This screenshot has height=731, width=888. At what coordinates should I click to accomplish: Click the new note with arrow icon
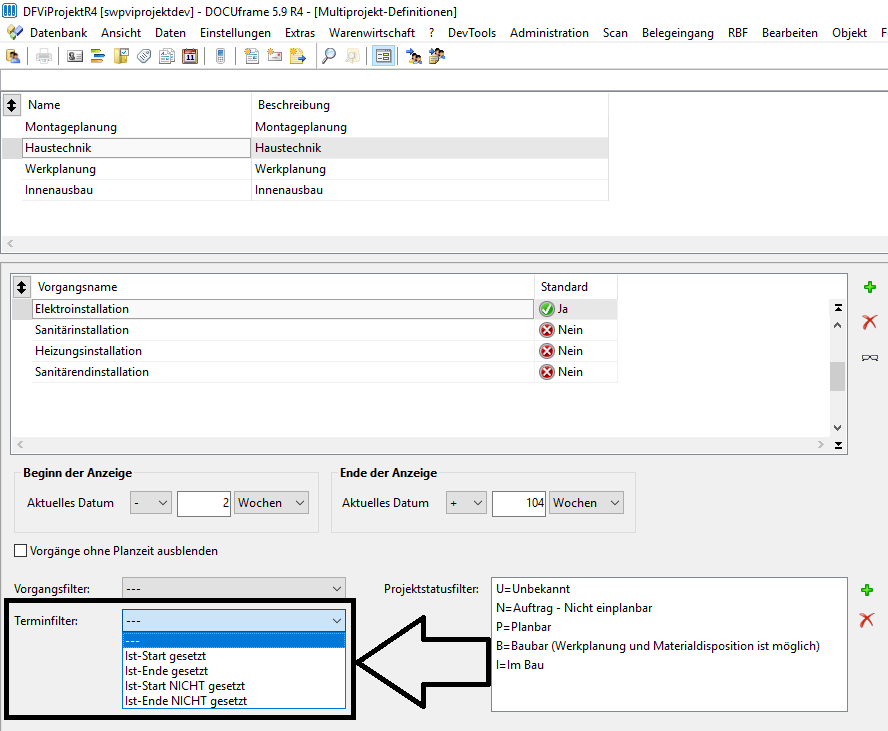[x=297, y=56]
